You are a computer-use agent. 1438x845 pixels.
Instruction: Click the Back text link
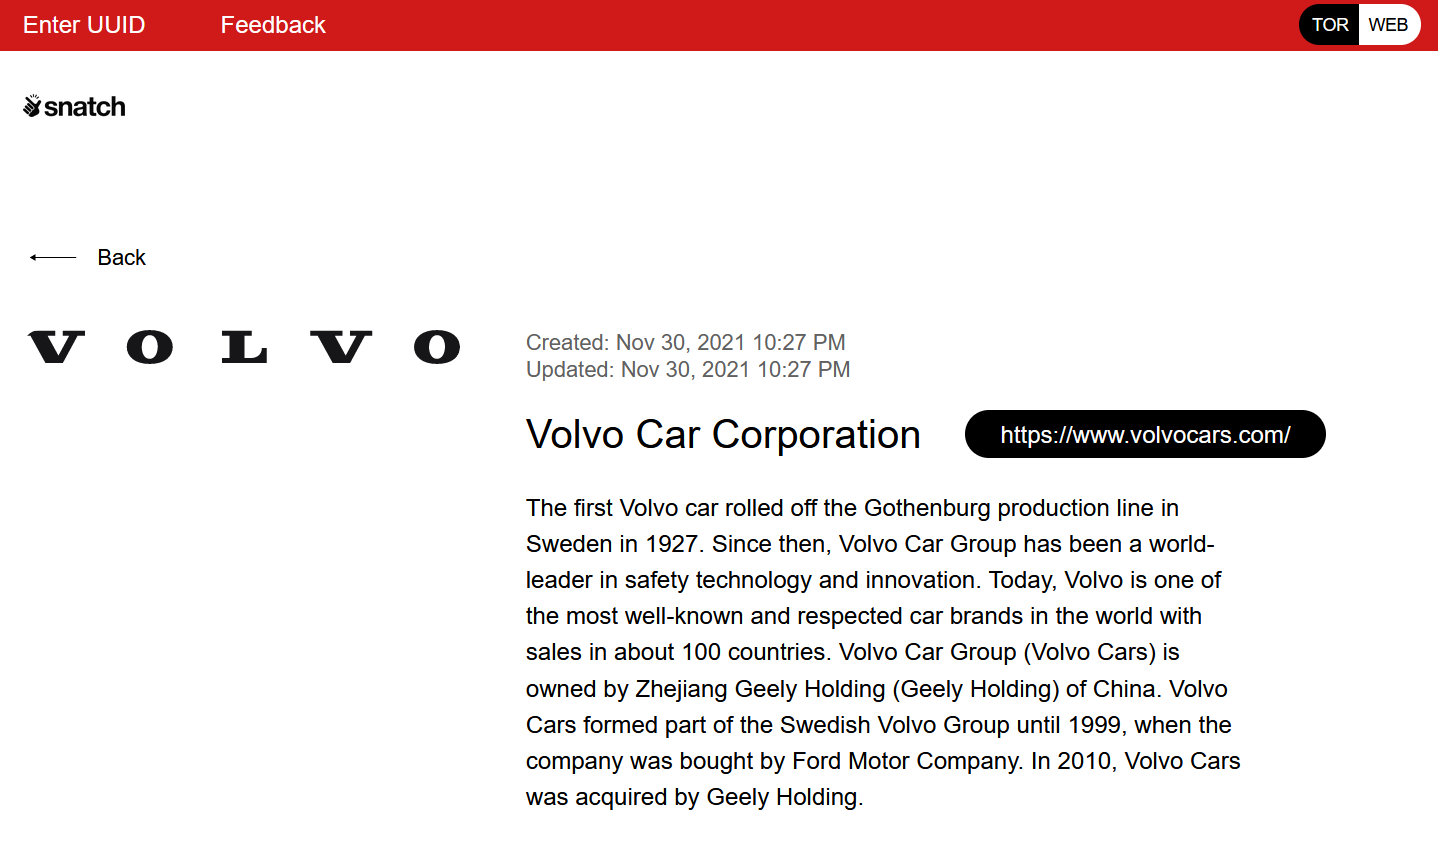[122, 258]
